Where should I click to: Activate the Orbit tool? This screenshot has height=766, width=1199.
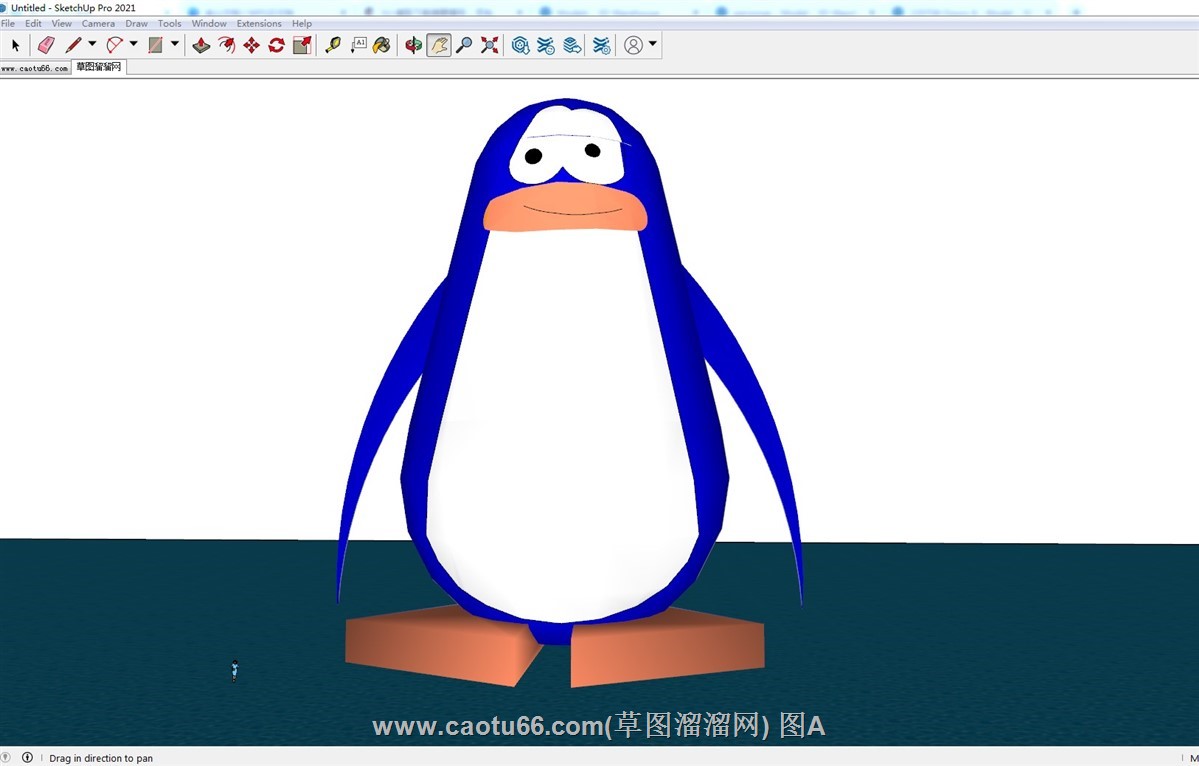(x=413, y=45)
